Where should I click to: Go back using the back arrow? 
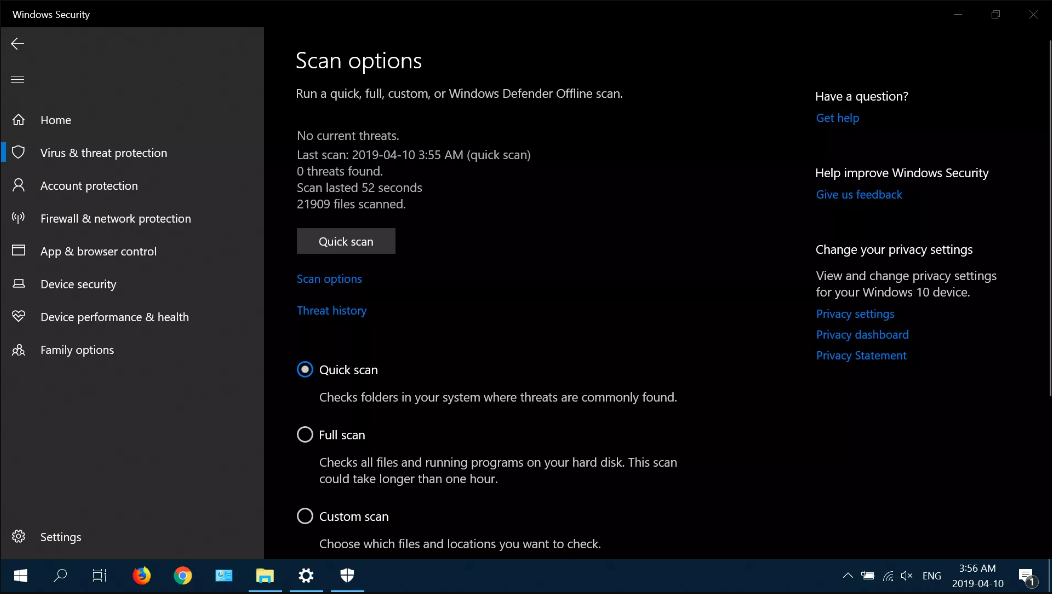(x=17, y=44)
